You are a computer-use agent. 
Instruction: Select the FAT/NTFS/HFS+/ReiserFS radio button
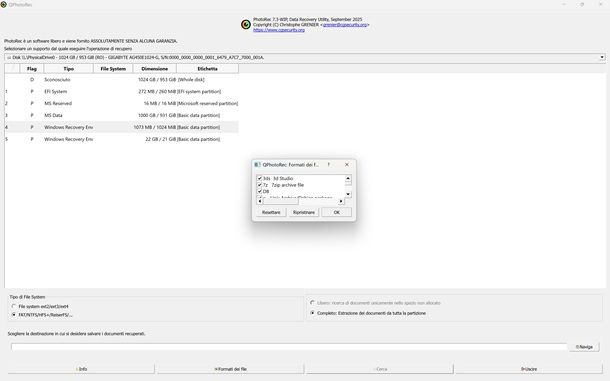pyautogui.click(x=14, y=314)
